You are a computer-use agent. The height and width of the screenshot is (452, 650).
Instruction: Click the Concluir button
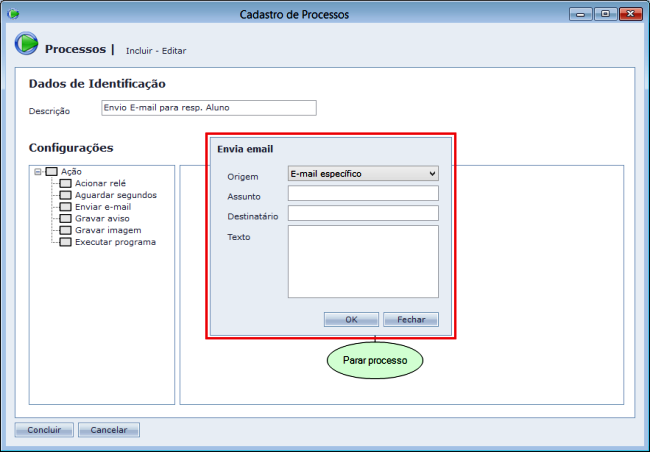click(x=44, y=430)
